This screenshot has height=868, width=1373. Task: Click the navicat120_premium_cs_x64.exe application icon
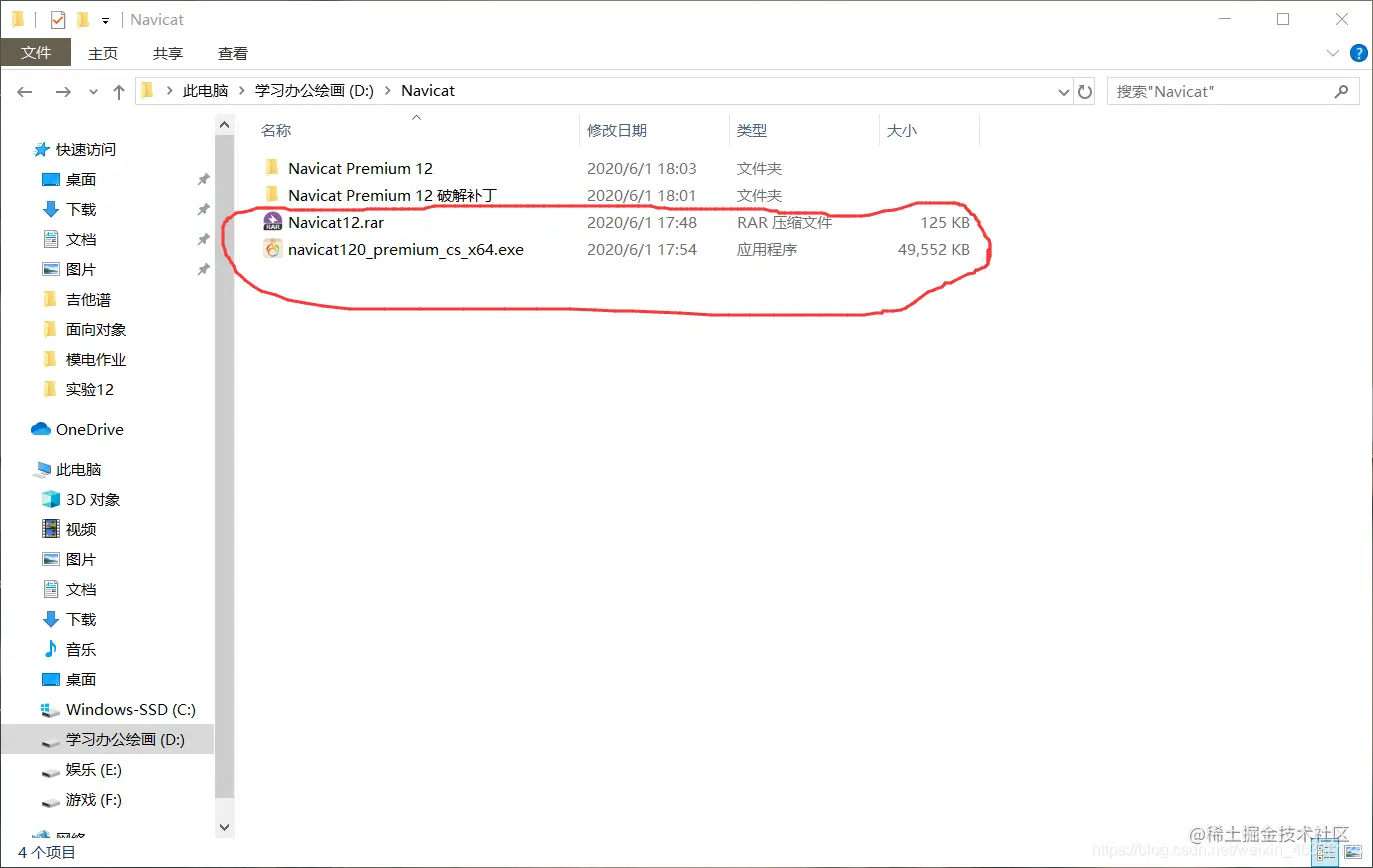click(x=273, y=249)
